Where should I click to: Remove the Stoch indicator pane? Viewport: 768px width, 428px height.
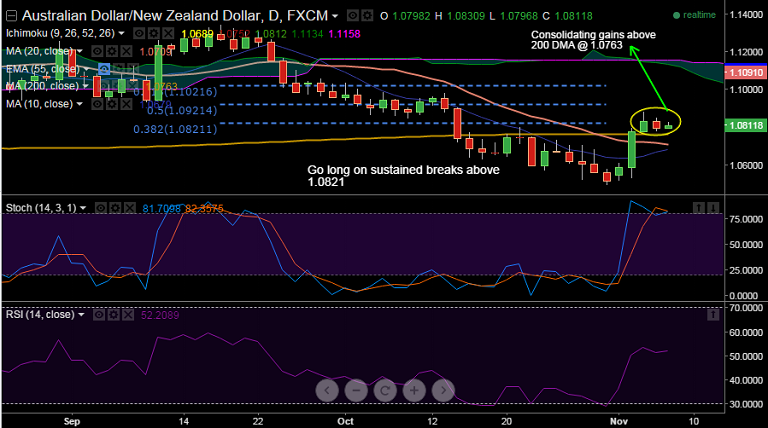tap(129, 208)
